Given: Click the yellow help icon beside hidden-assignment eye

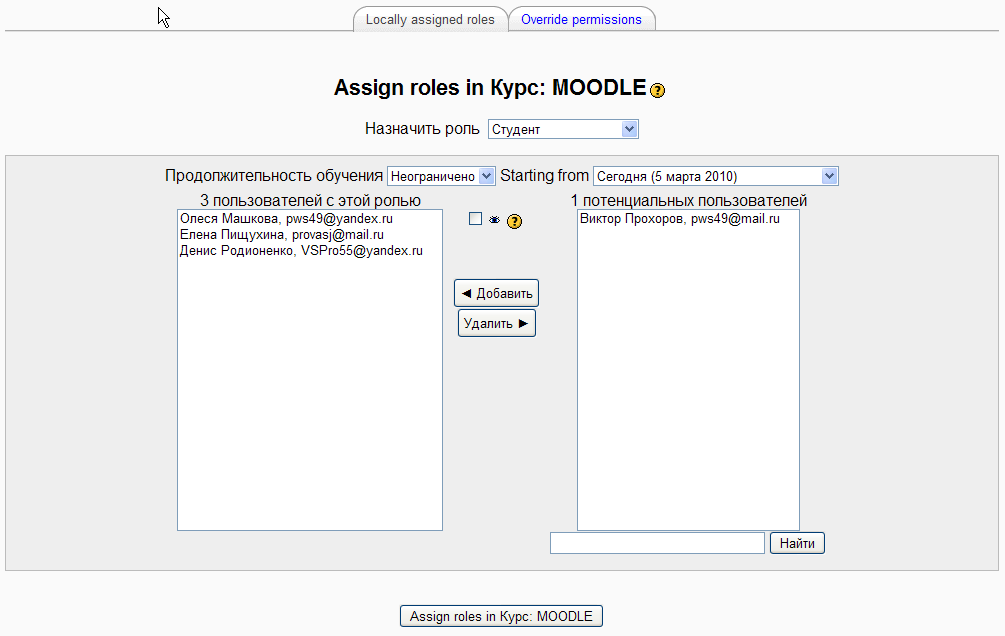Looking at the screenshot, I should pyautogui.click(x=514, y=221).
